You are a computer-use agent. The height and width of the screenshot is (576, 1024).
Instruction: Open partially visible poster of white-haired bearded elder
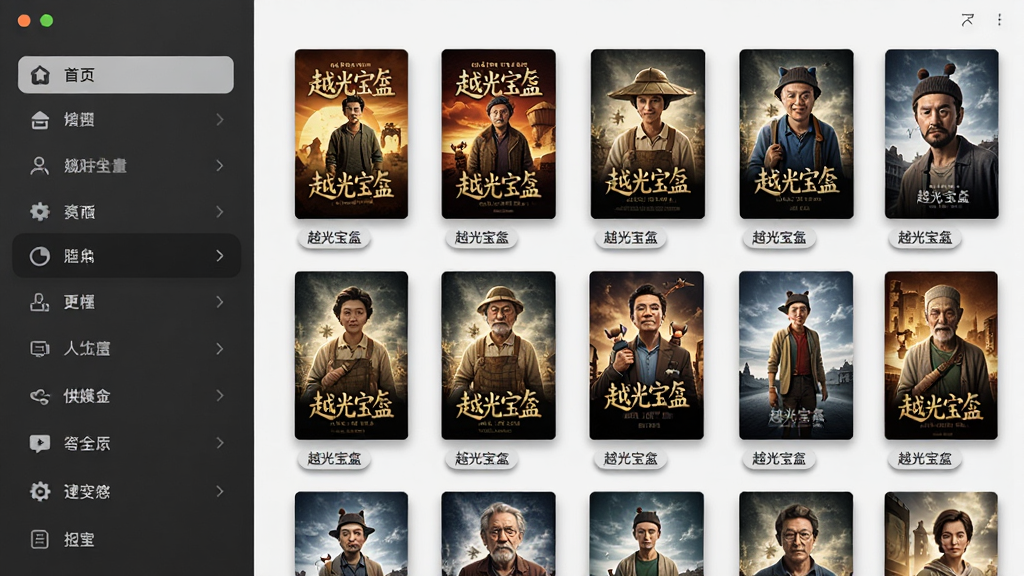tap(498, 534)
